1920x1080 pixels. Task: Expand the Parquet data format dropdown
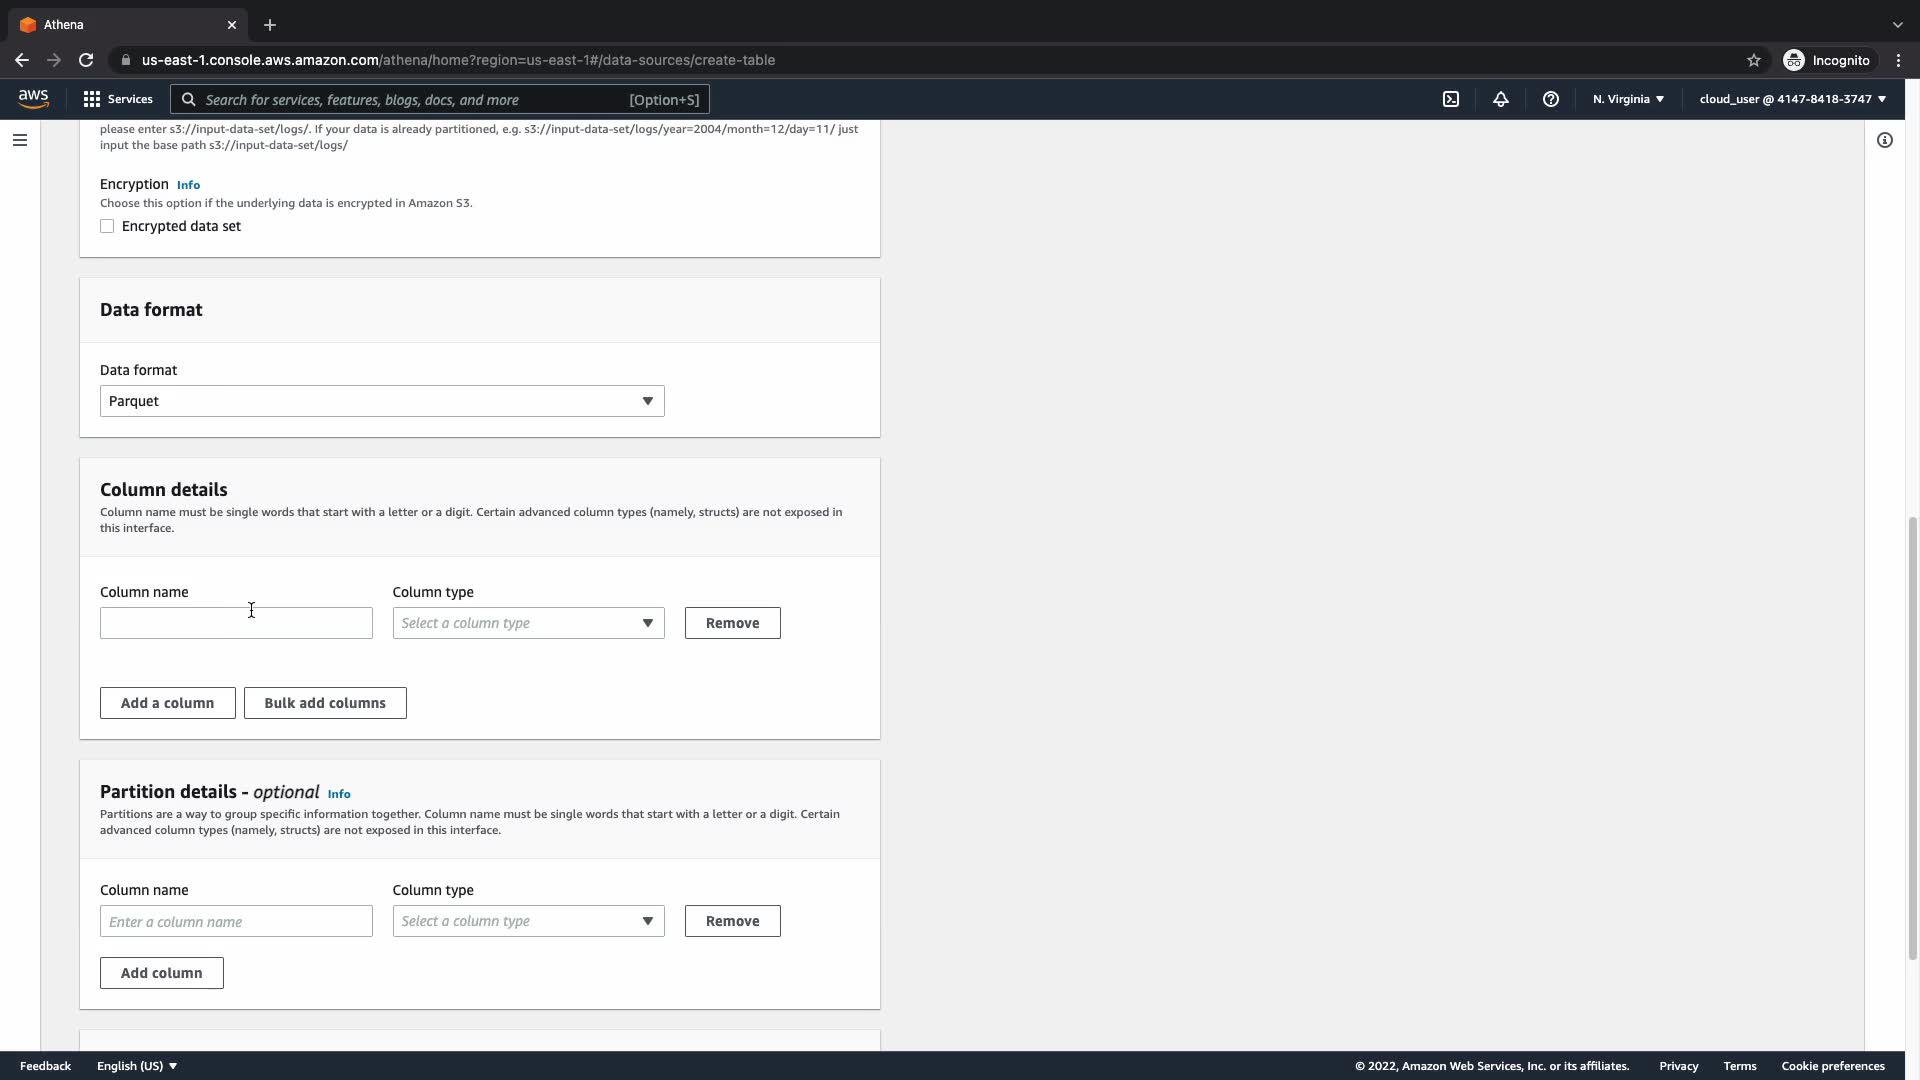coord(382,401)
